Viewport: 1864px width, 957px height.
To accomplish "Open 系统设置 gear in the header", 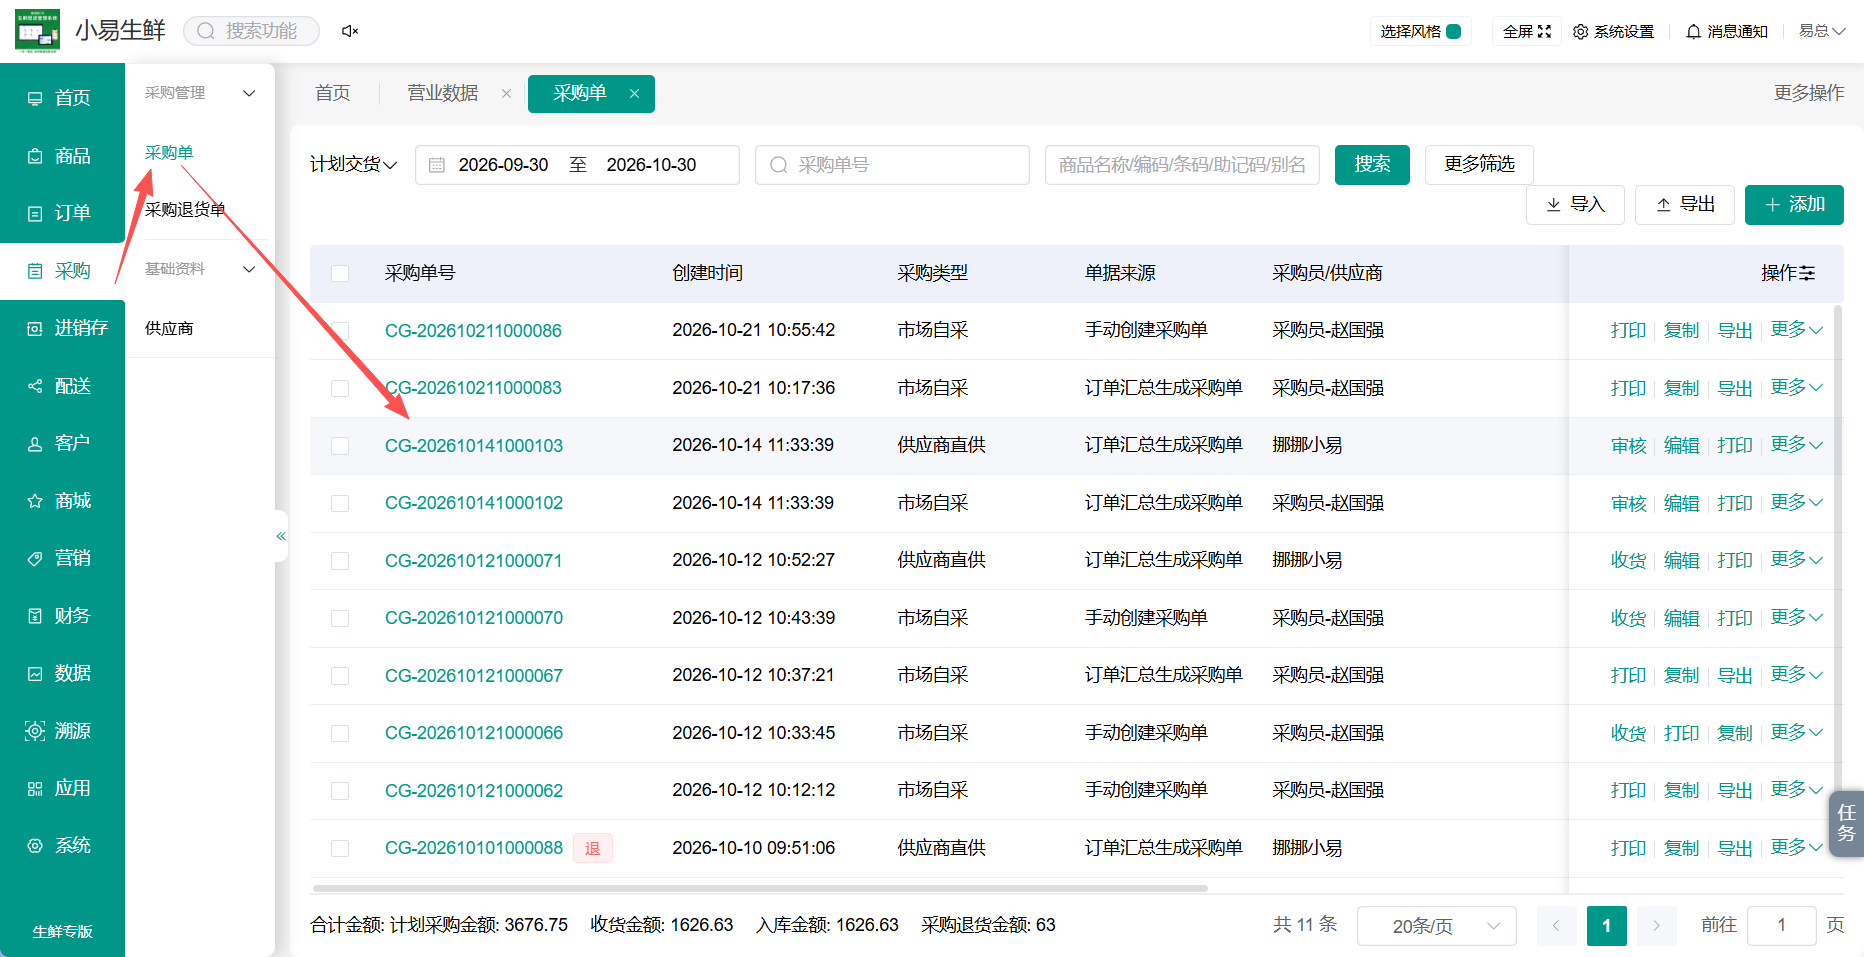I will point(1613,32).
